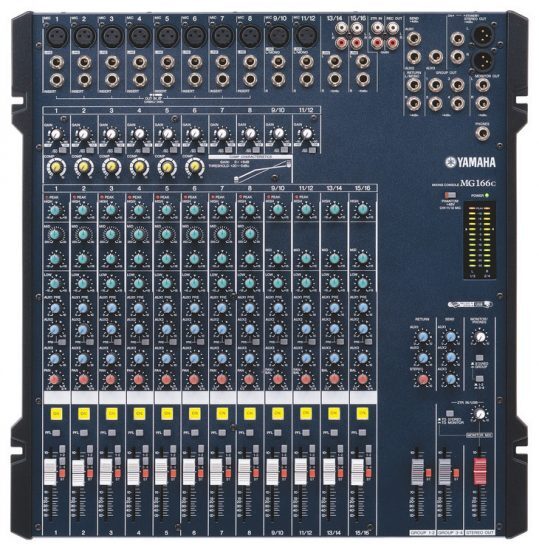Click the MG166C model name
539x550 pixels.
pos(478,183)
